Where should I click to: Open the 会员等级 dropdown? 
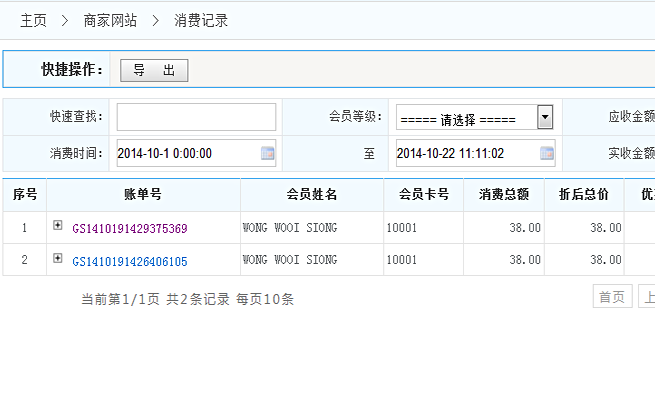pos(545,117)
